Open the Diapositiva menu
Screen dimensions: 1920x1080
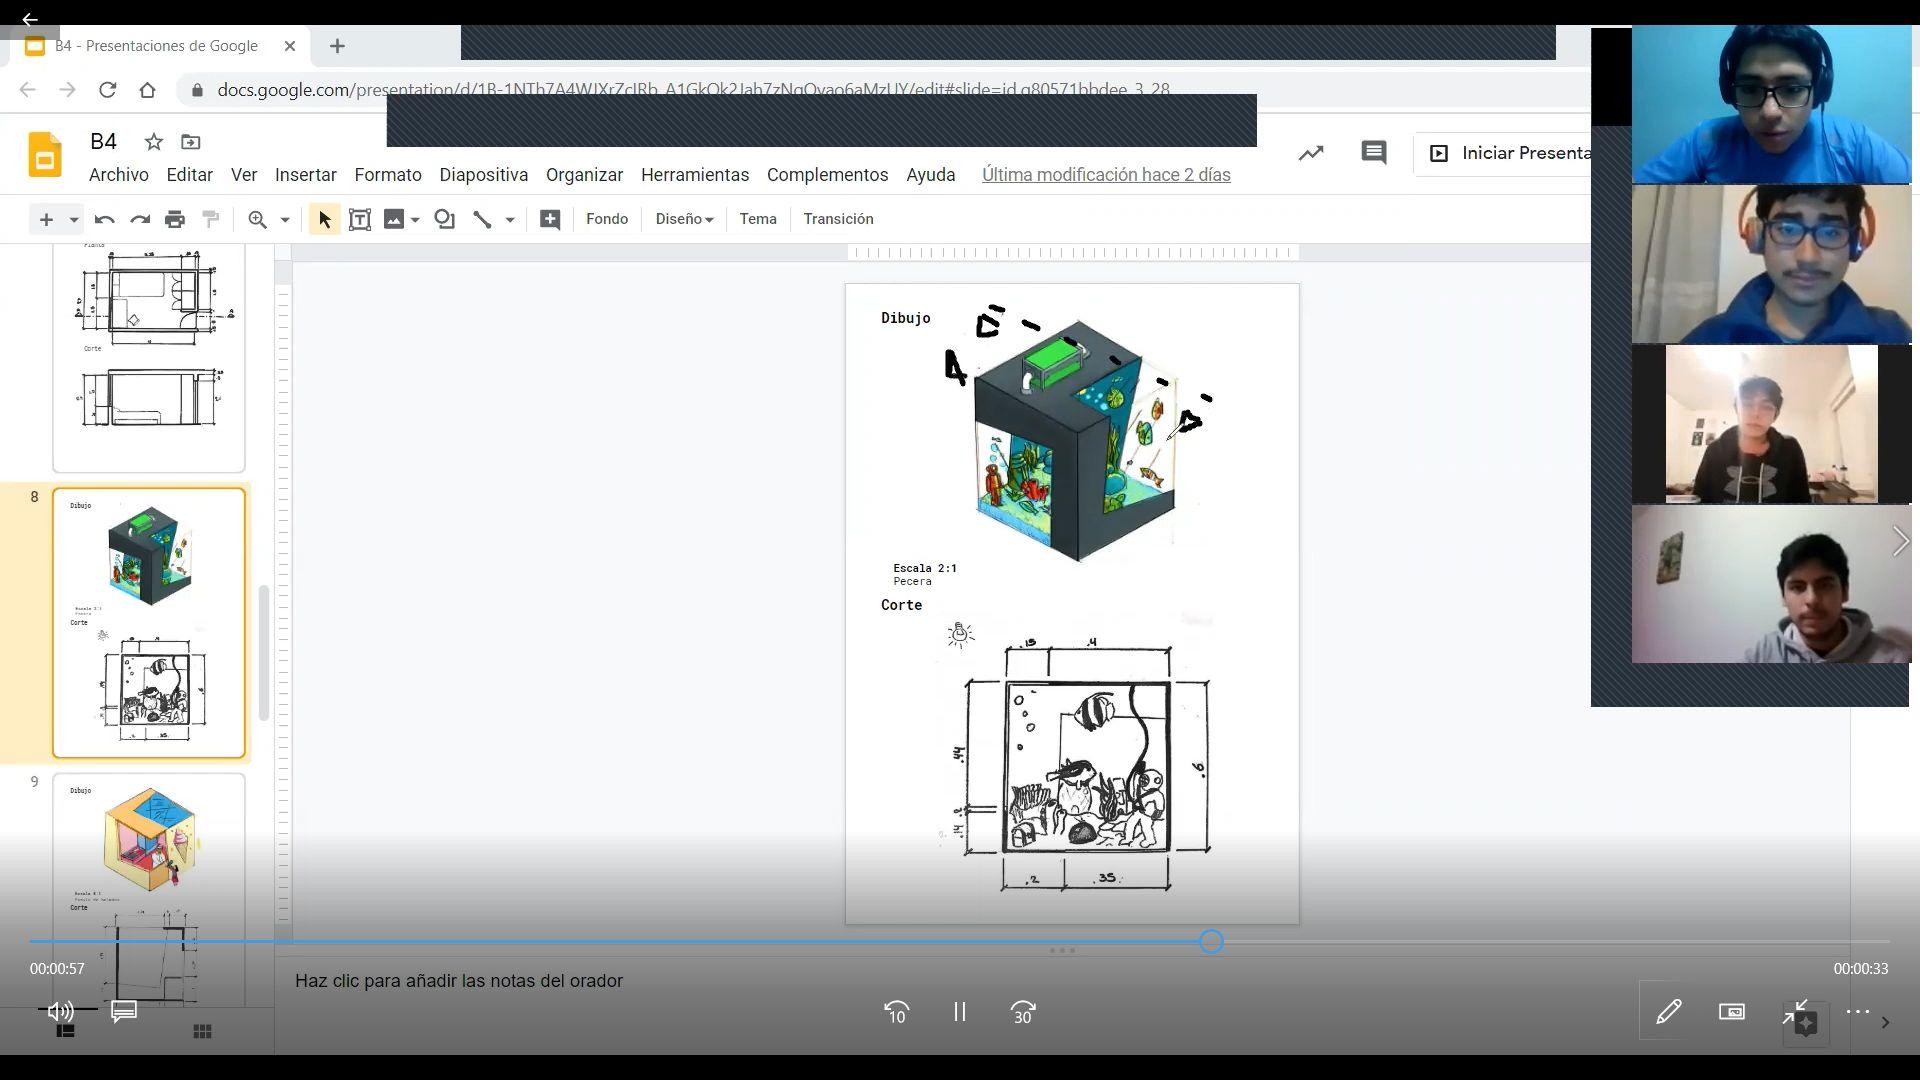click(x=484, y=175)
